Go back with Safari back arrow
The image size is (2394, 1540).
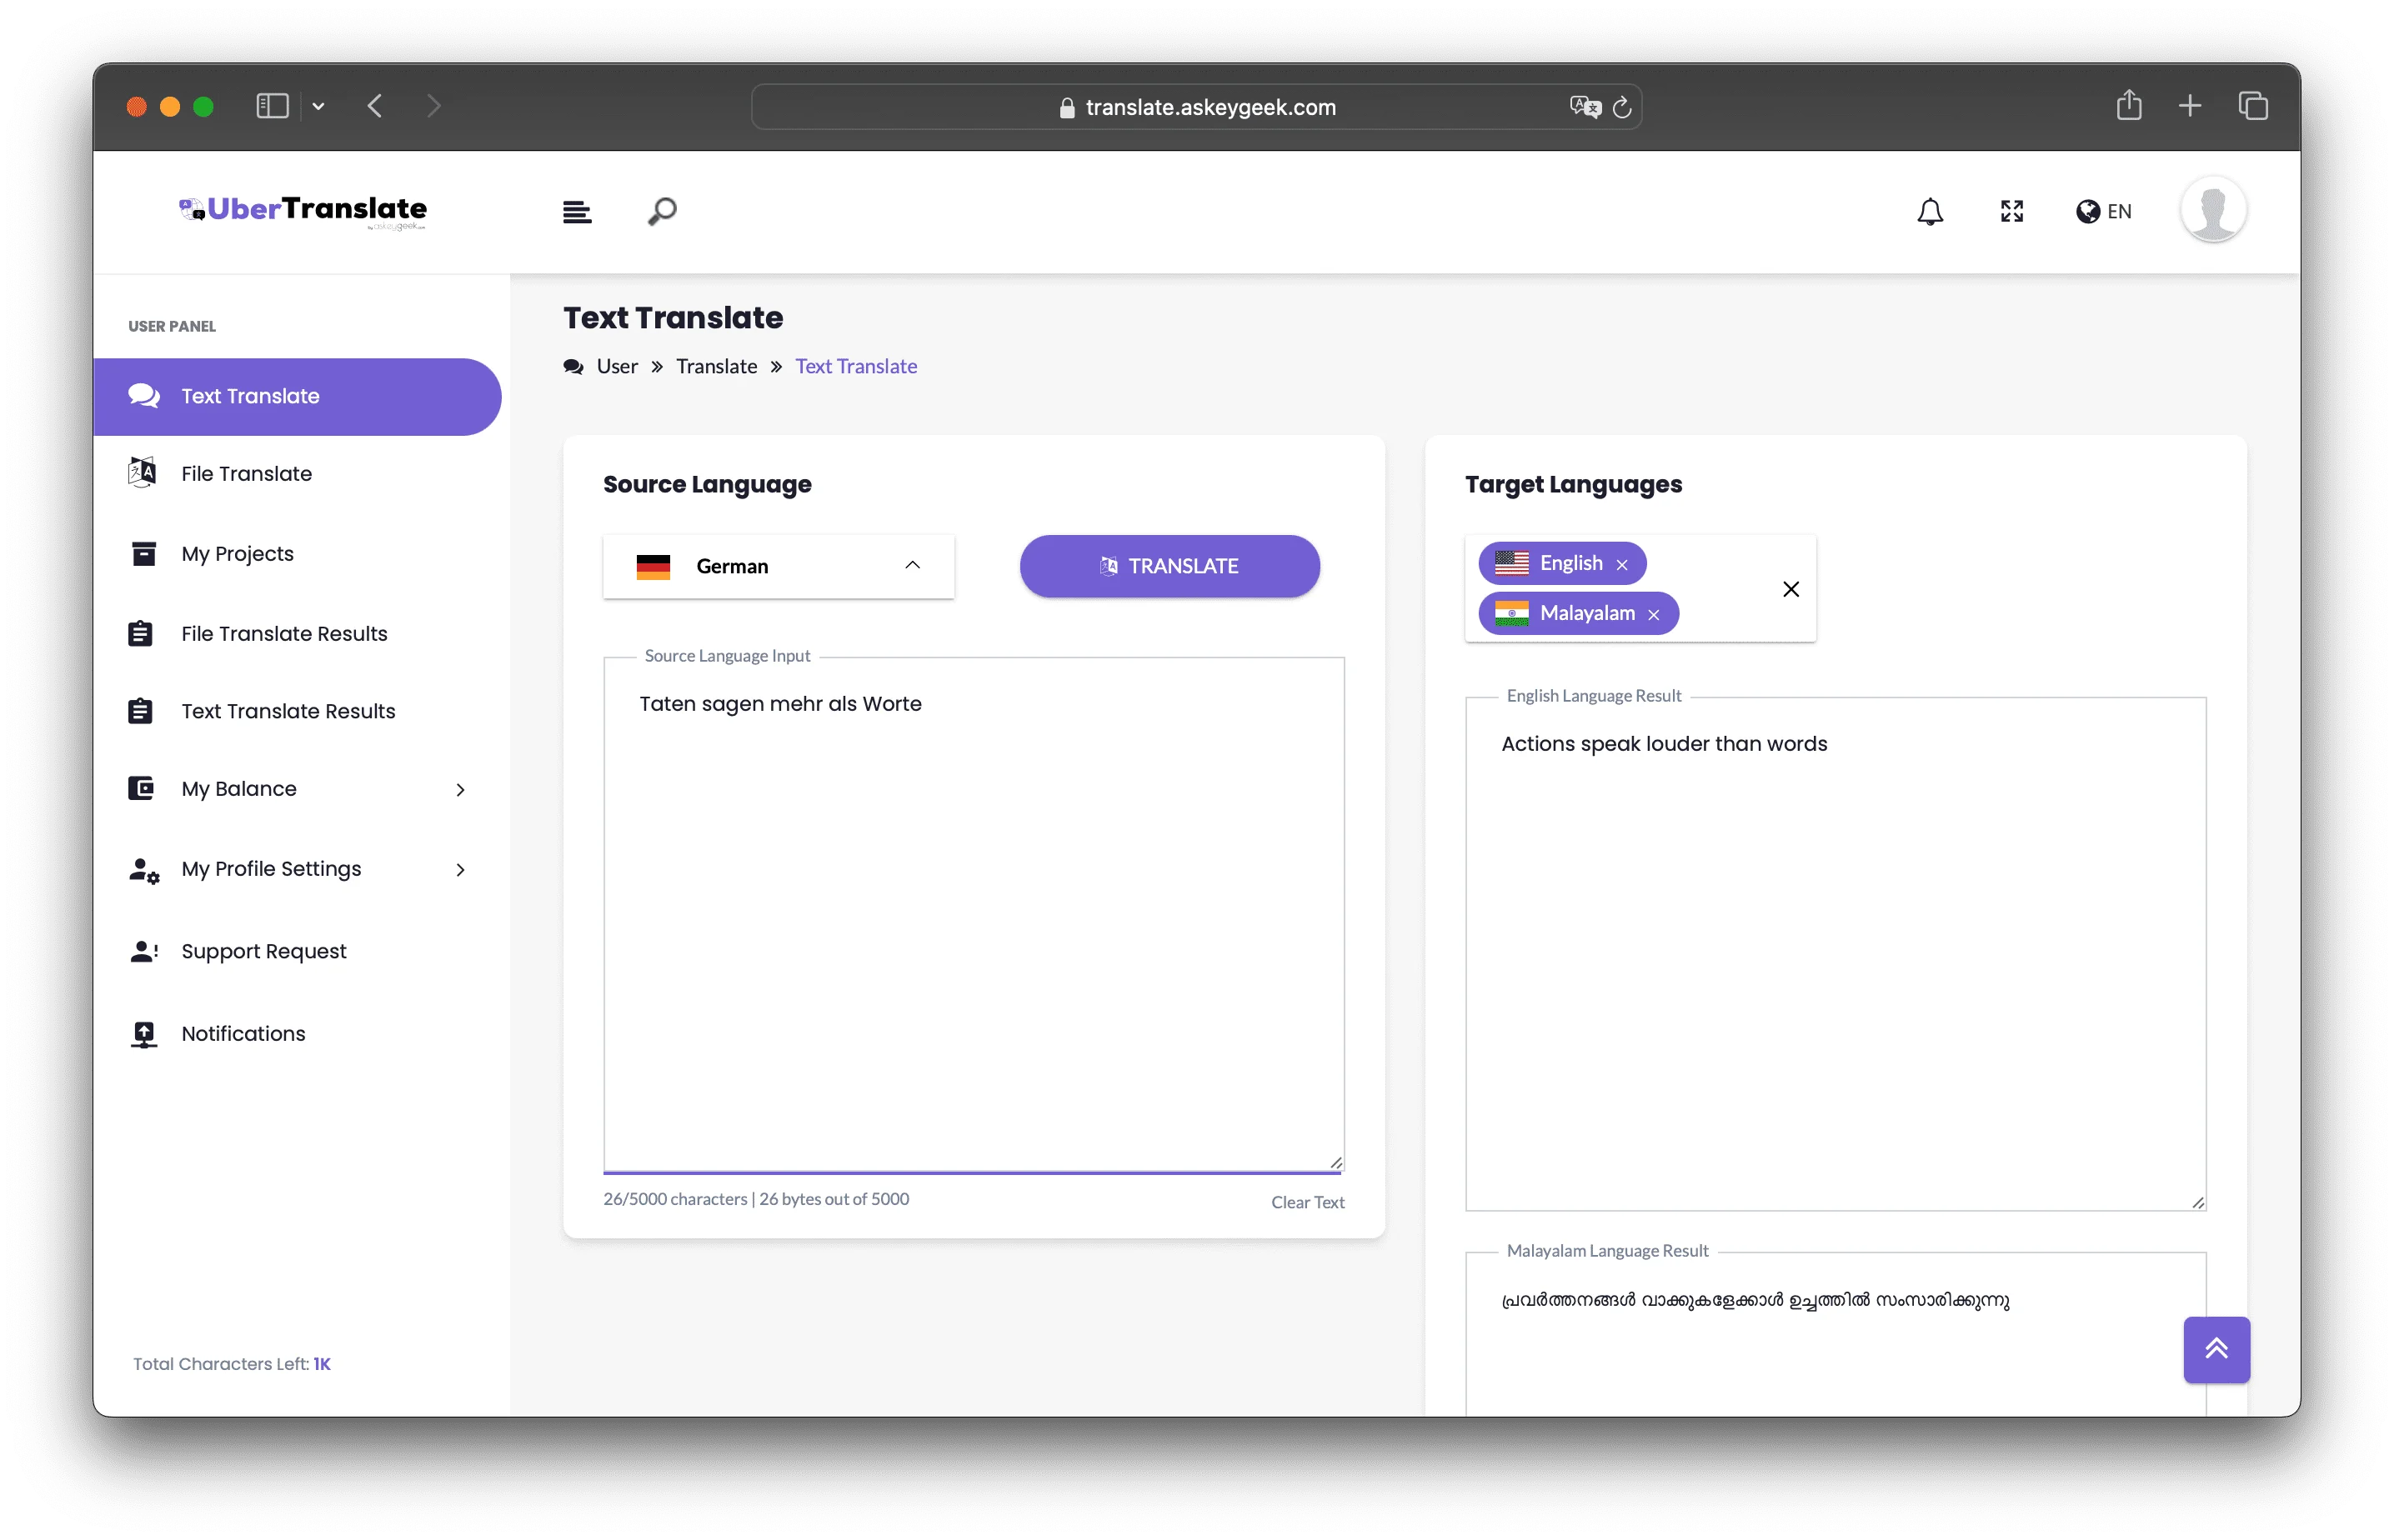pos(375,106)
